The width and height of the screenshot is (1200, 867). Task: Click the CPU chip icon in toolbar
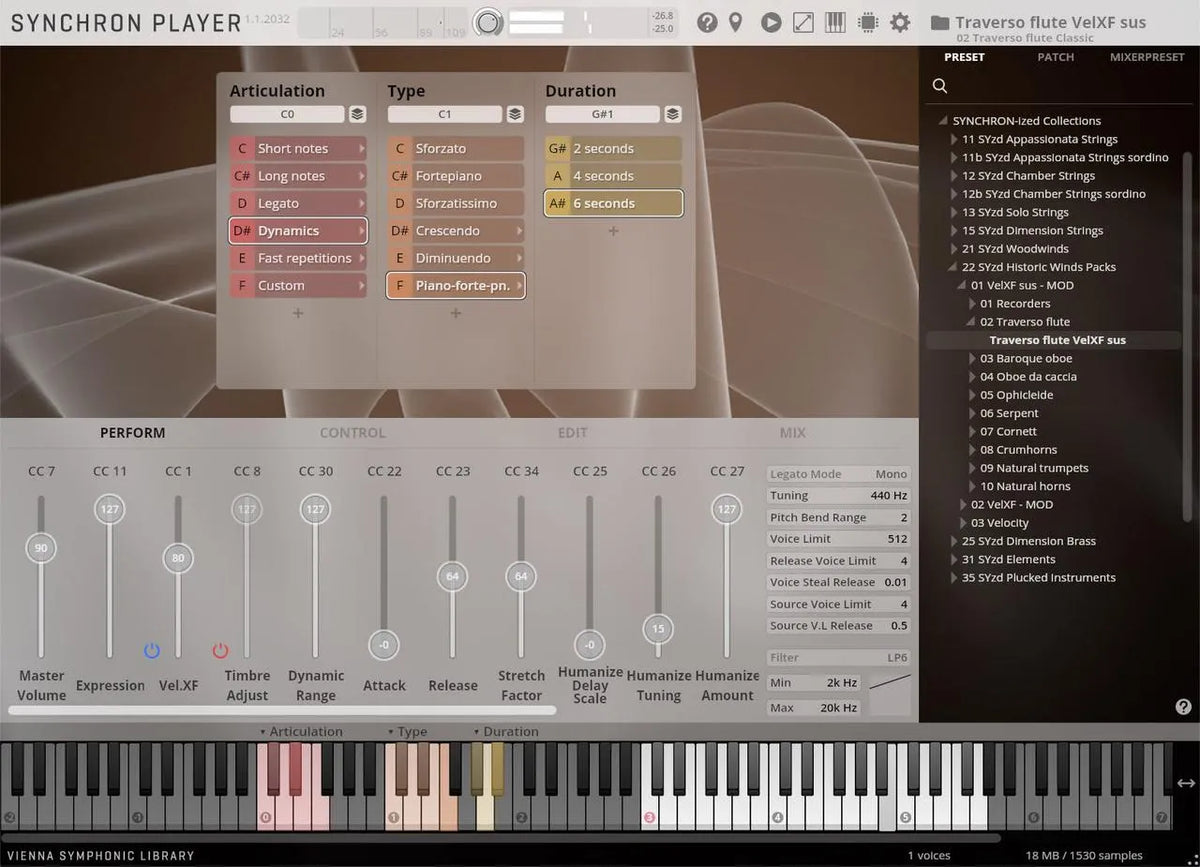pyautogui.click(x=868, y=22)
